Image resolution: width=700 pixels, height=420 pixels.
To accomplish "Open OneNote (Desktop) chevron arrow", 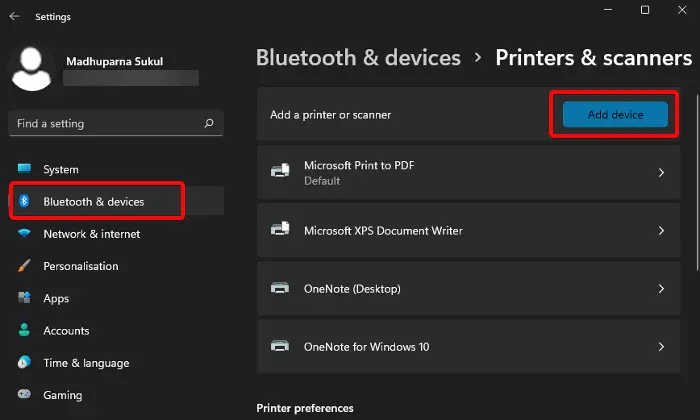I will point(661,289).
